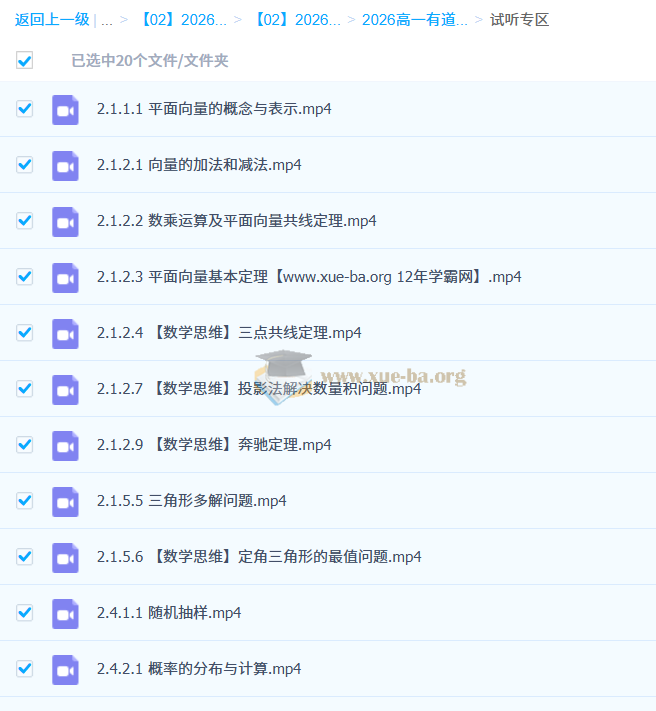656x711 pixels.
Task: Uncheck 2.1.2.1 向量的加法和减法.mp4
Action: (24, 165)
